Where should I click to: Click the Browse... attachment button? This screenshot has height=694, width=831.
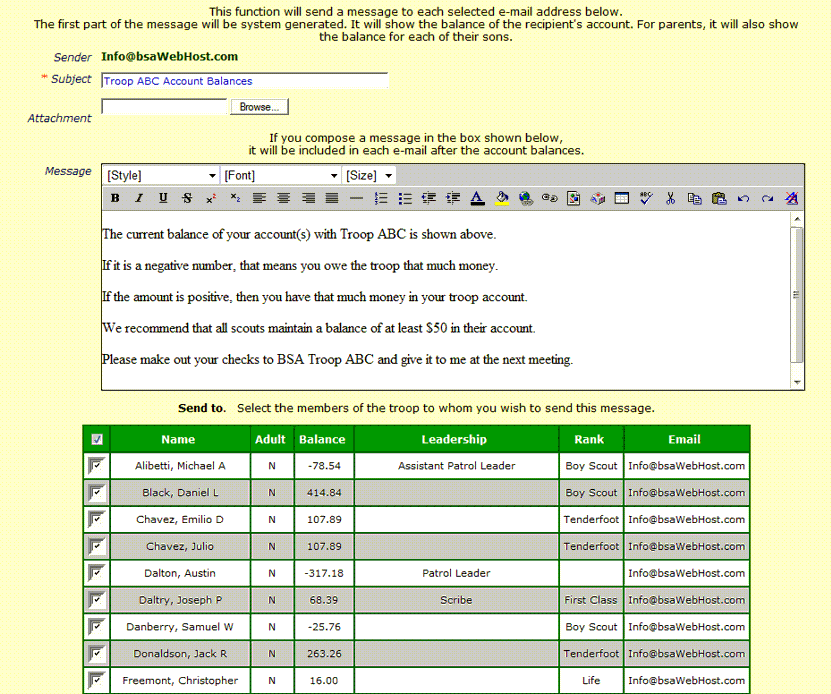(x=259, y=107)
